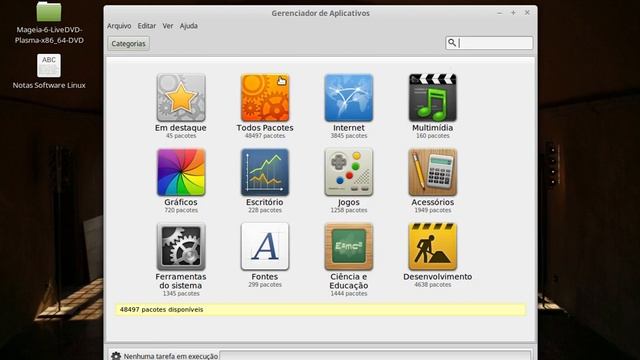Open the Desenvolvimento construction sign icon

[x=433, y=247]
